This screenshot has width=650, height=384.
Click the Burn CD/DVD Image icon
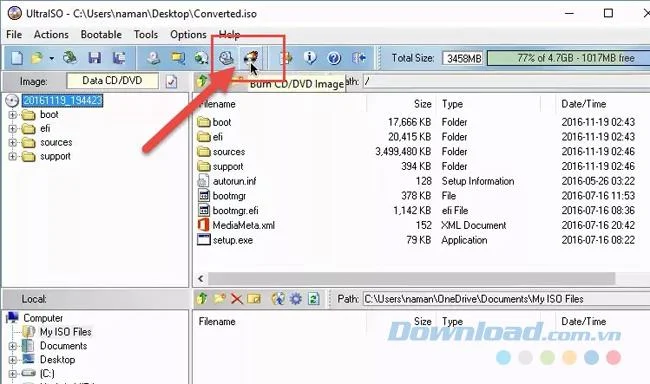point(251,58)
